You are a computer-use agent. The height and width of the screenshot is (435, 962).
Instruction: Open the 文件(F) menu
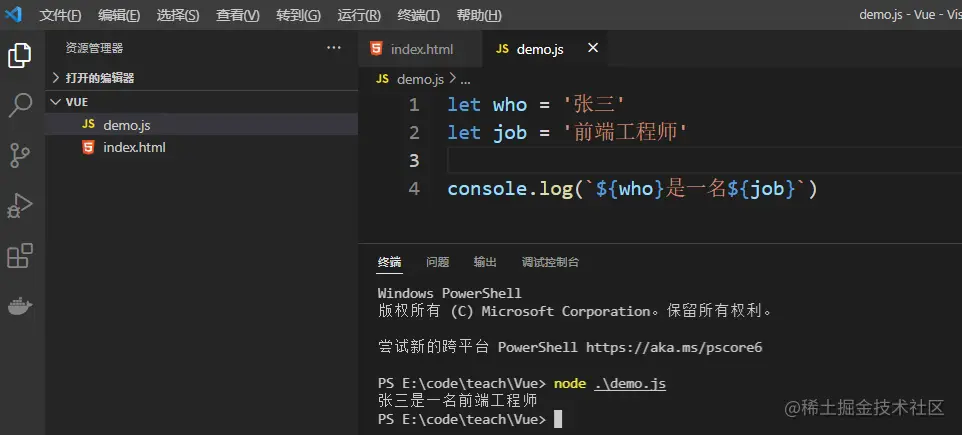60,15
